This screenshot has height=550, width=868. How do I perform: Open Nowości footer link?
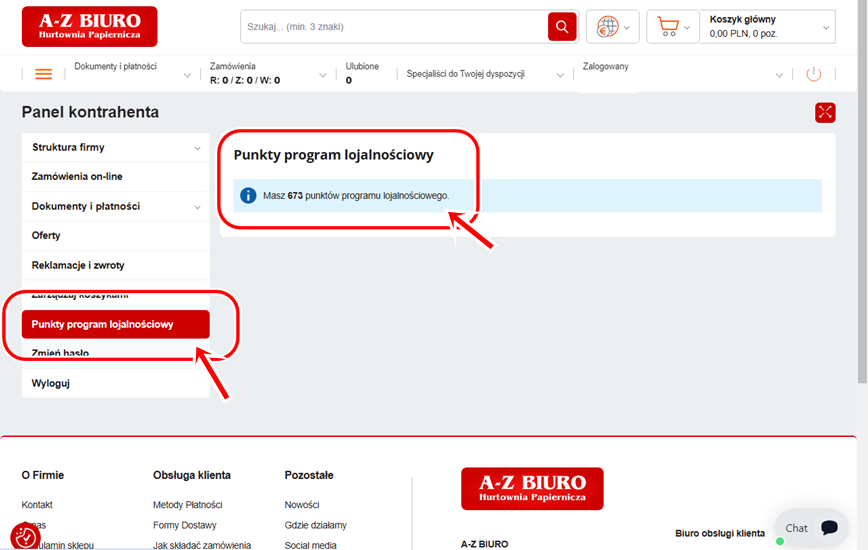coord(302,505)
